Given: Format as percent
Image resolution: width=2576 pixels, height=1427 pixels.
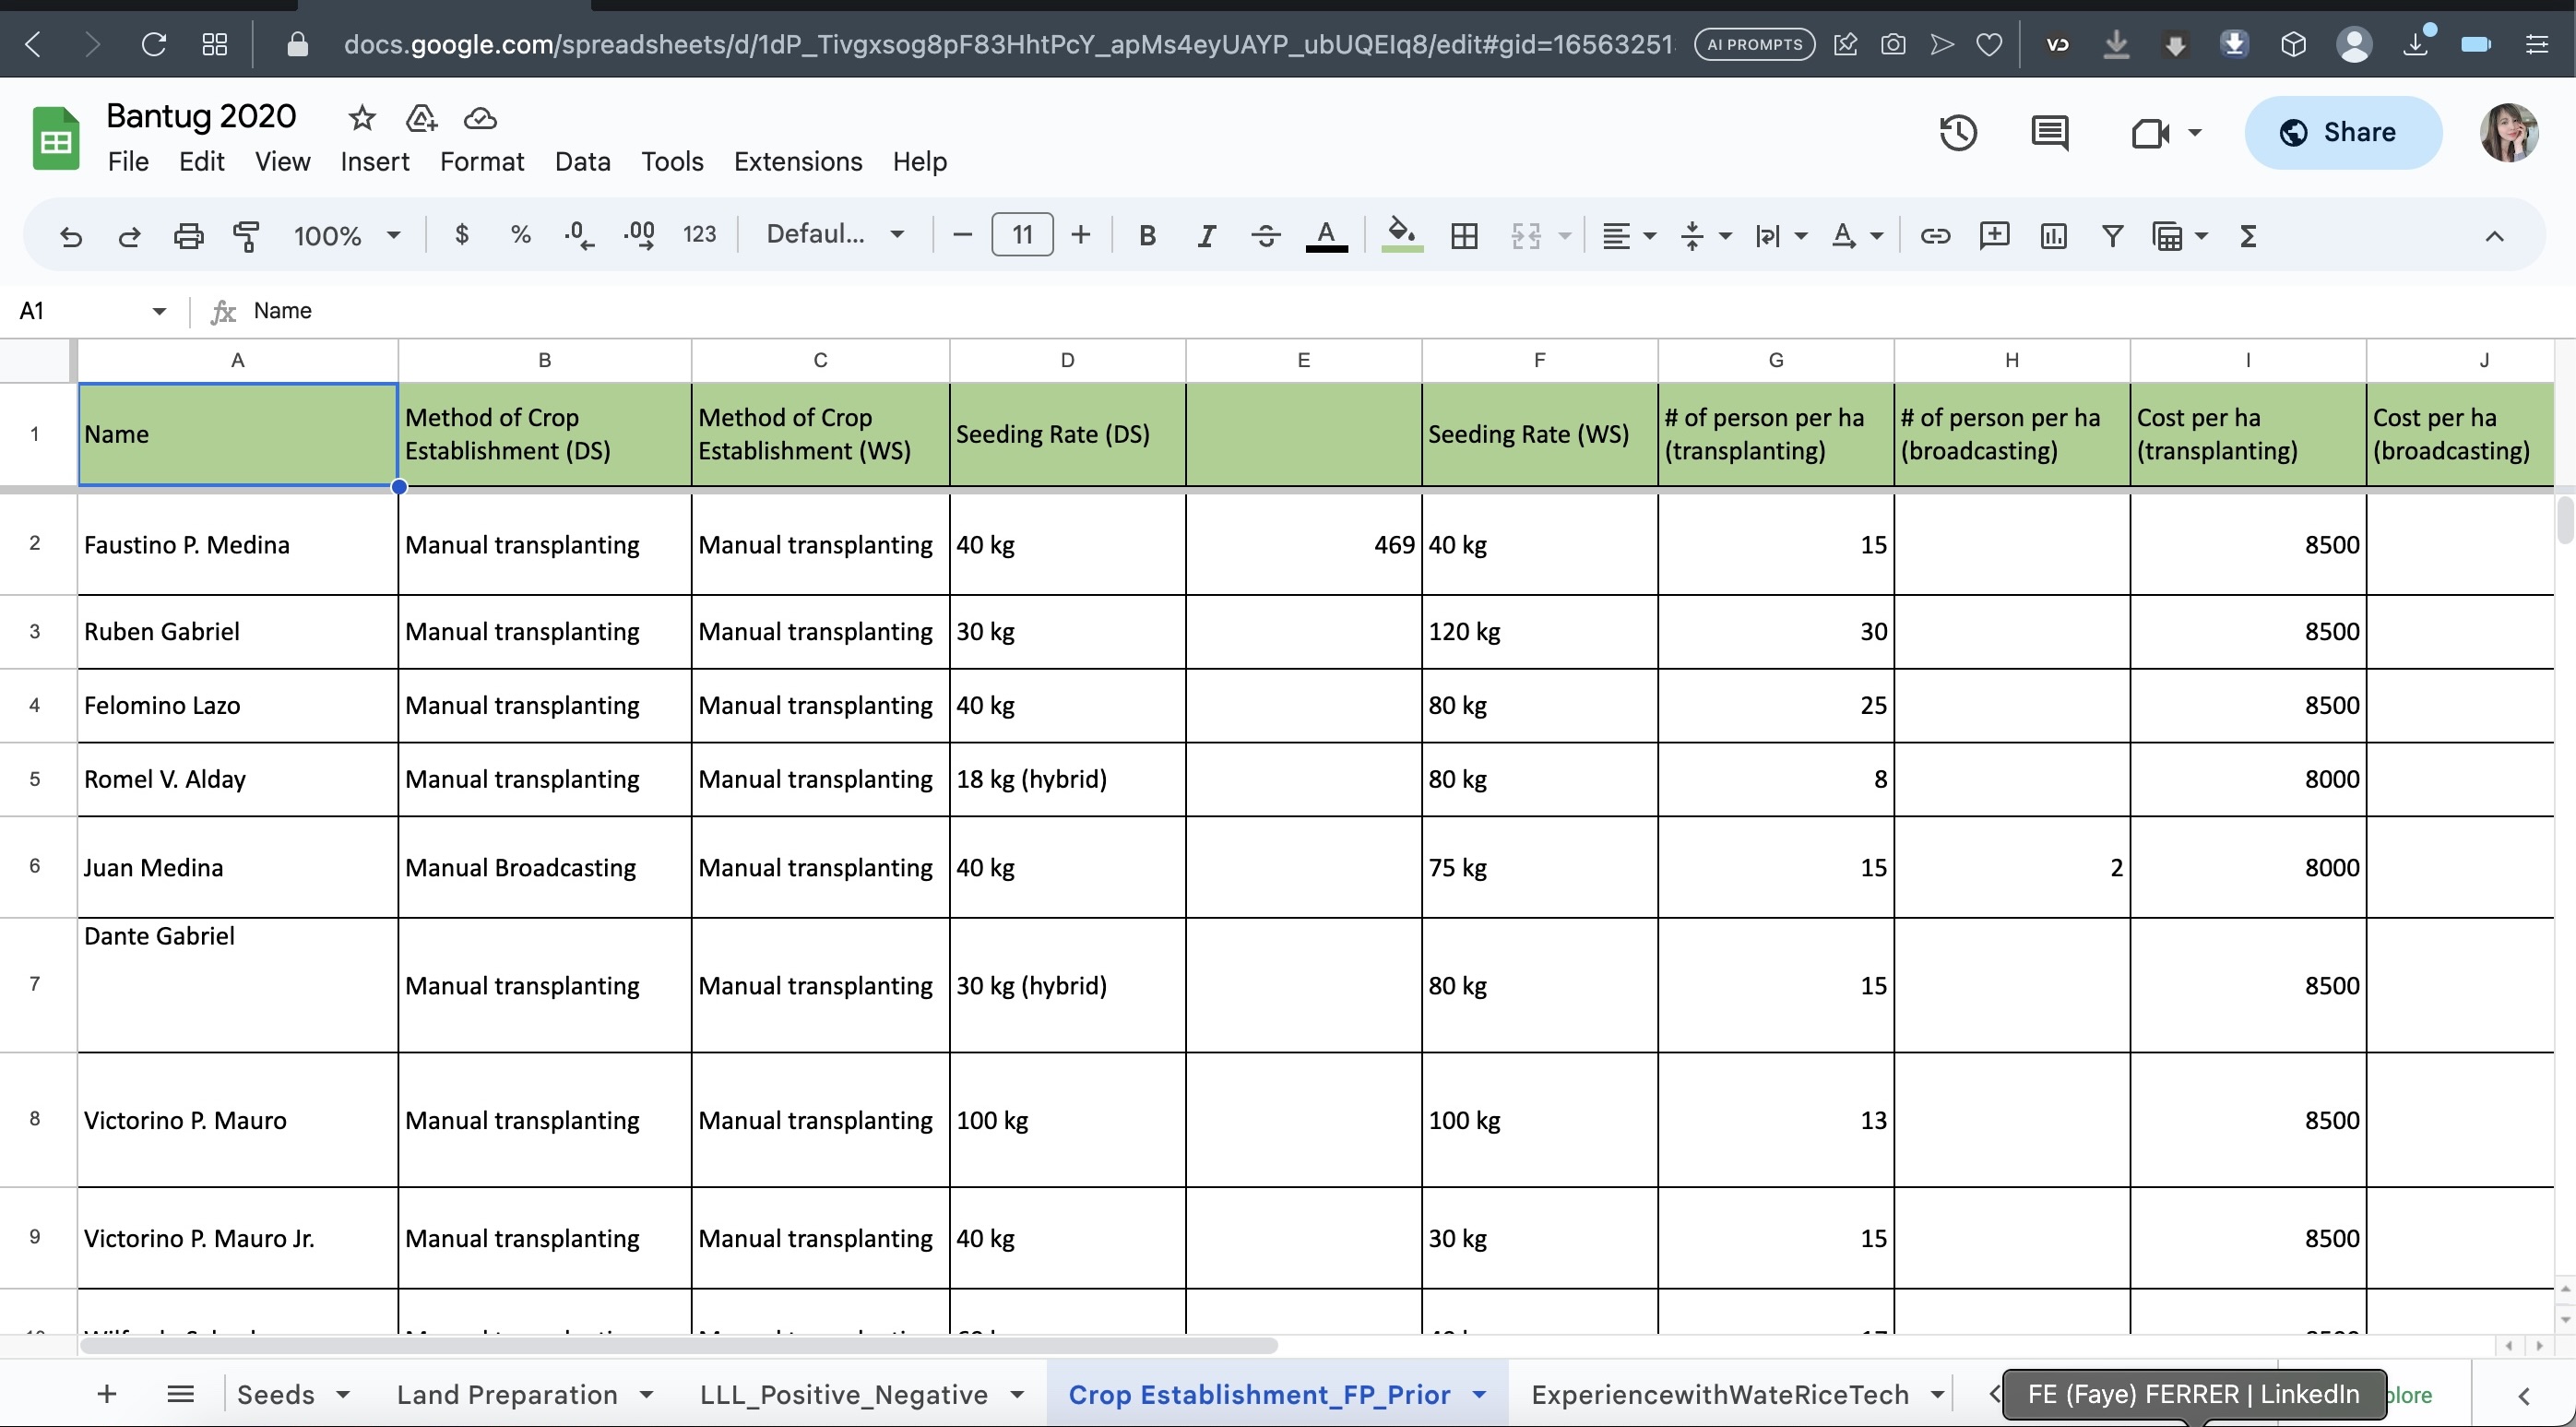Looking at the screenshot, I should click(520, 235).
